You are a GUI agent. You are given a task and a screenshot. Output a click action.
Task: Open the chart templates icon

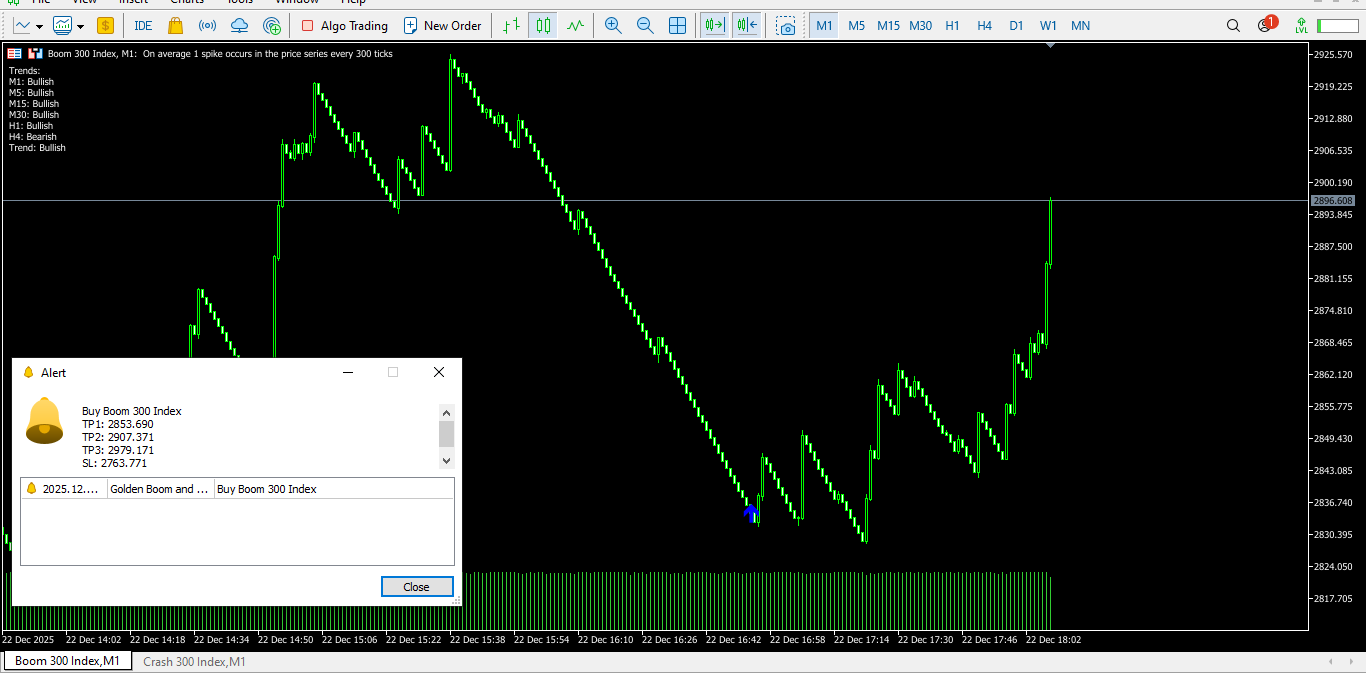(x=62, y=26)
